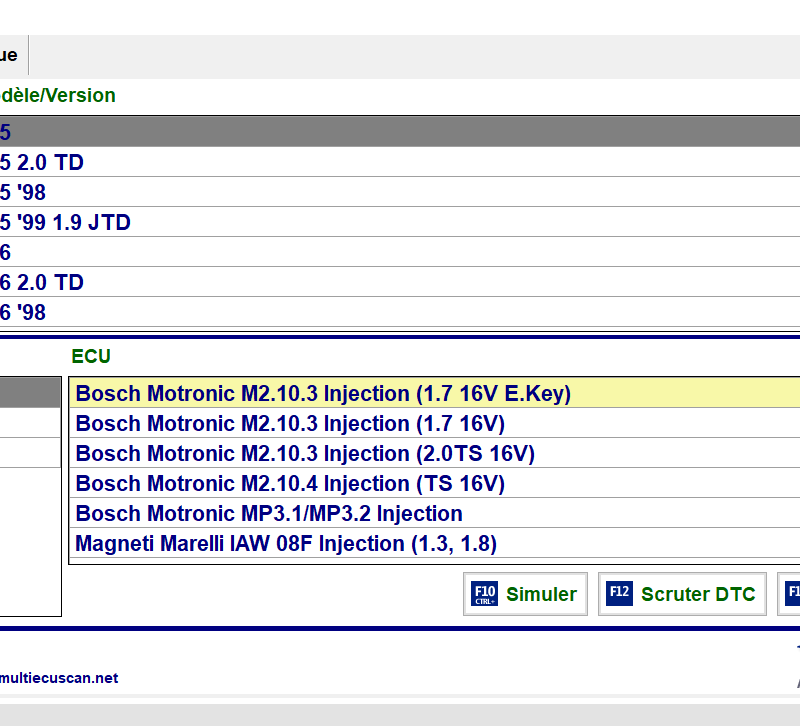Choose Bosch Motronic M2.10.3 Injection (1.7 16V)
The image size is (800, 726).
tap(290, 424)
